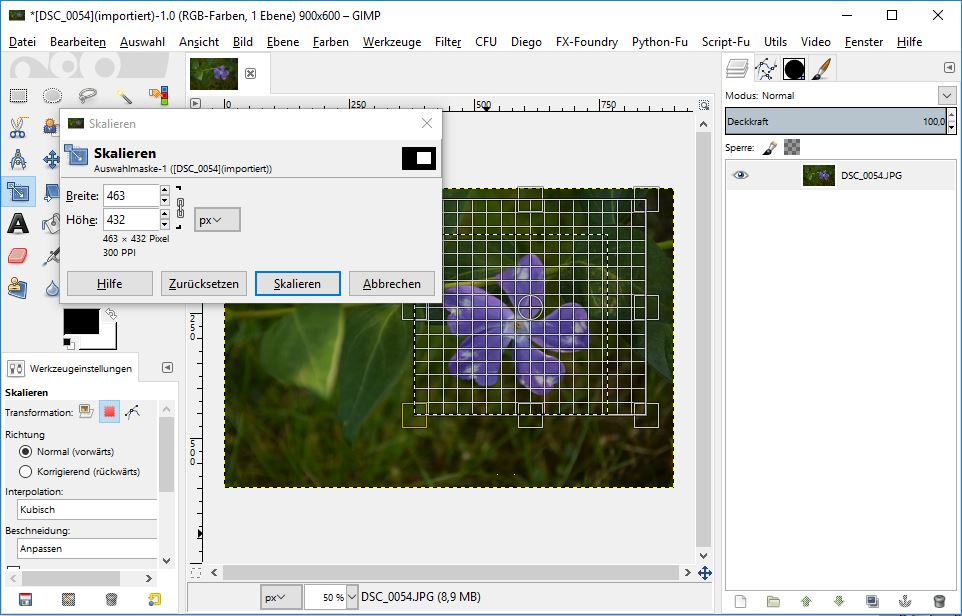Click the Zurücksetzen button

[204, 284]
